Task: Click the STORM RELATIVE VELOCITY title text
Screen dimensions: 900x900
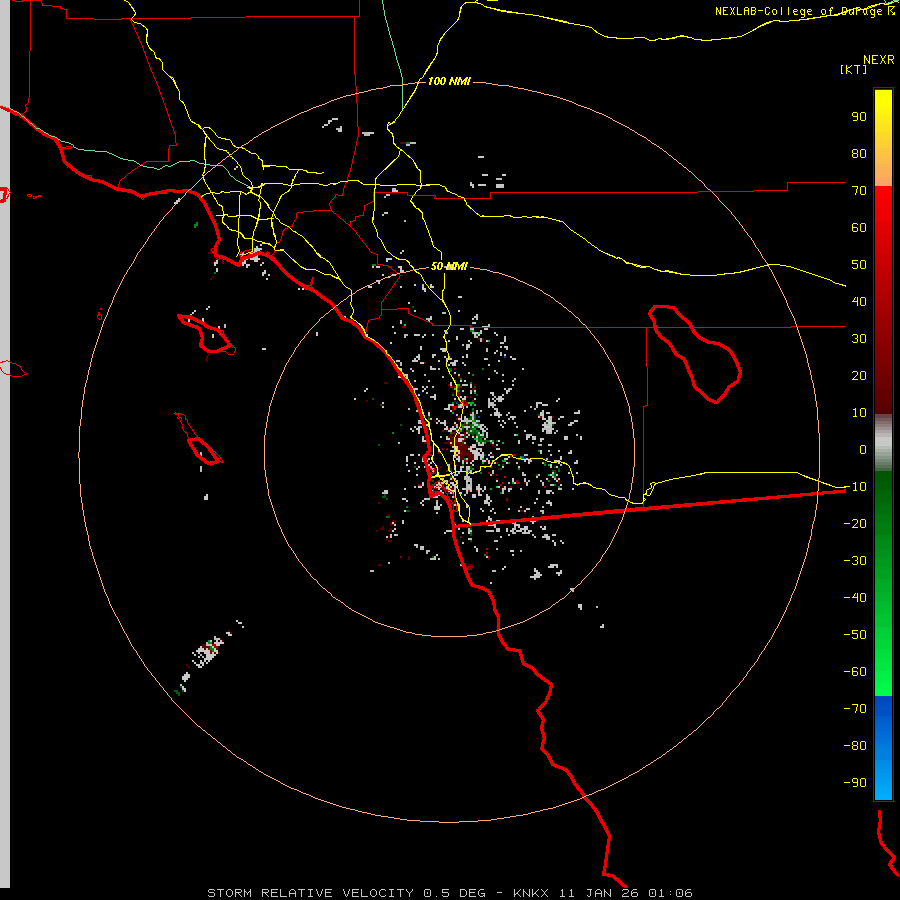Action: point(310,893)
